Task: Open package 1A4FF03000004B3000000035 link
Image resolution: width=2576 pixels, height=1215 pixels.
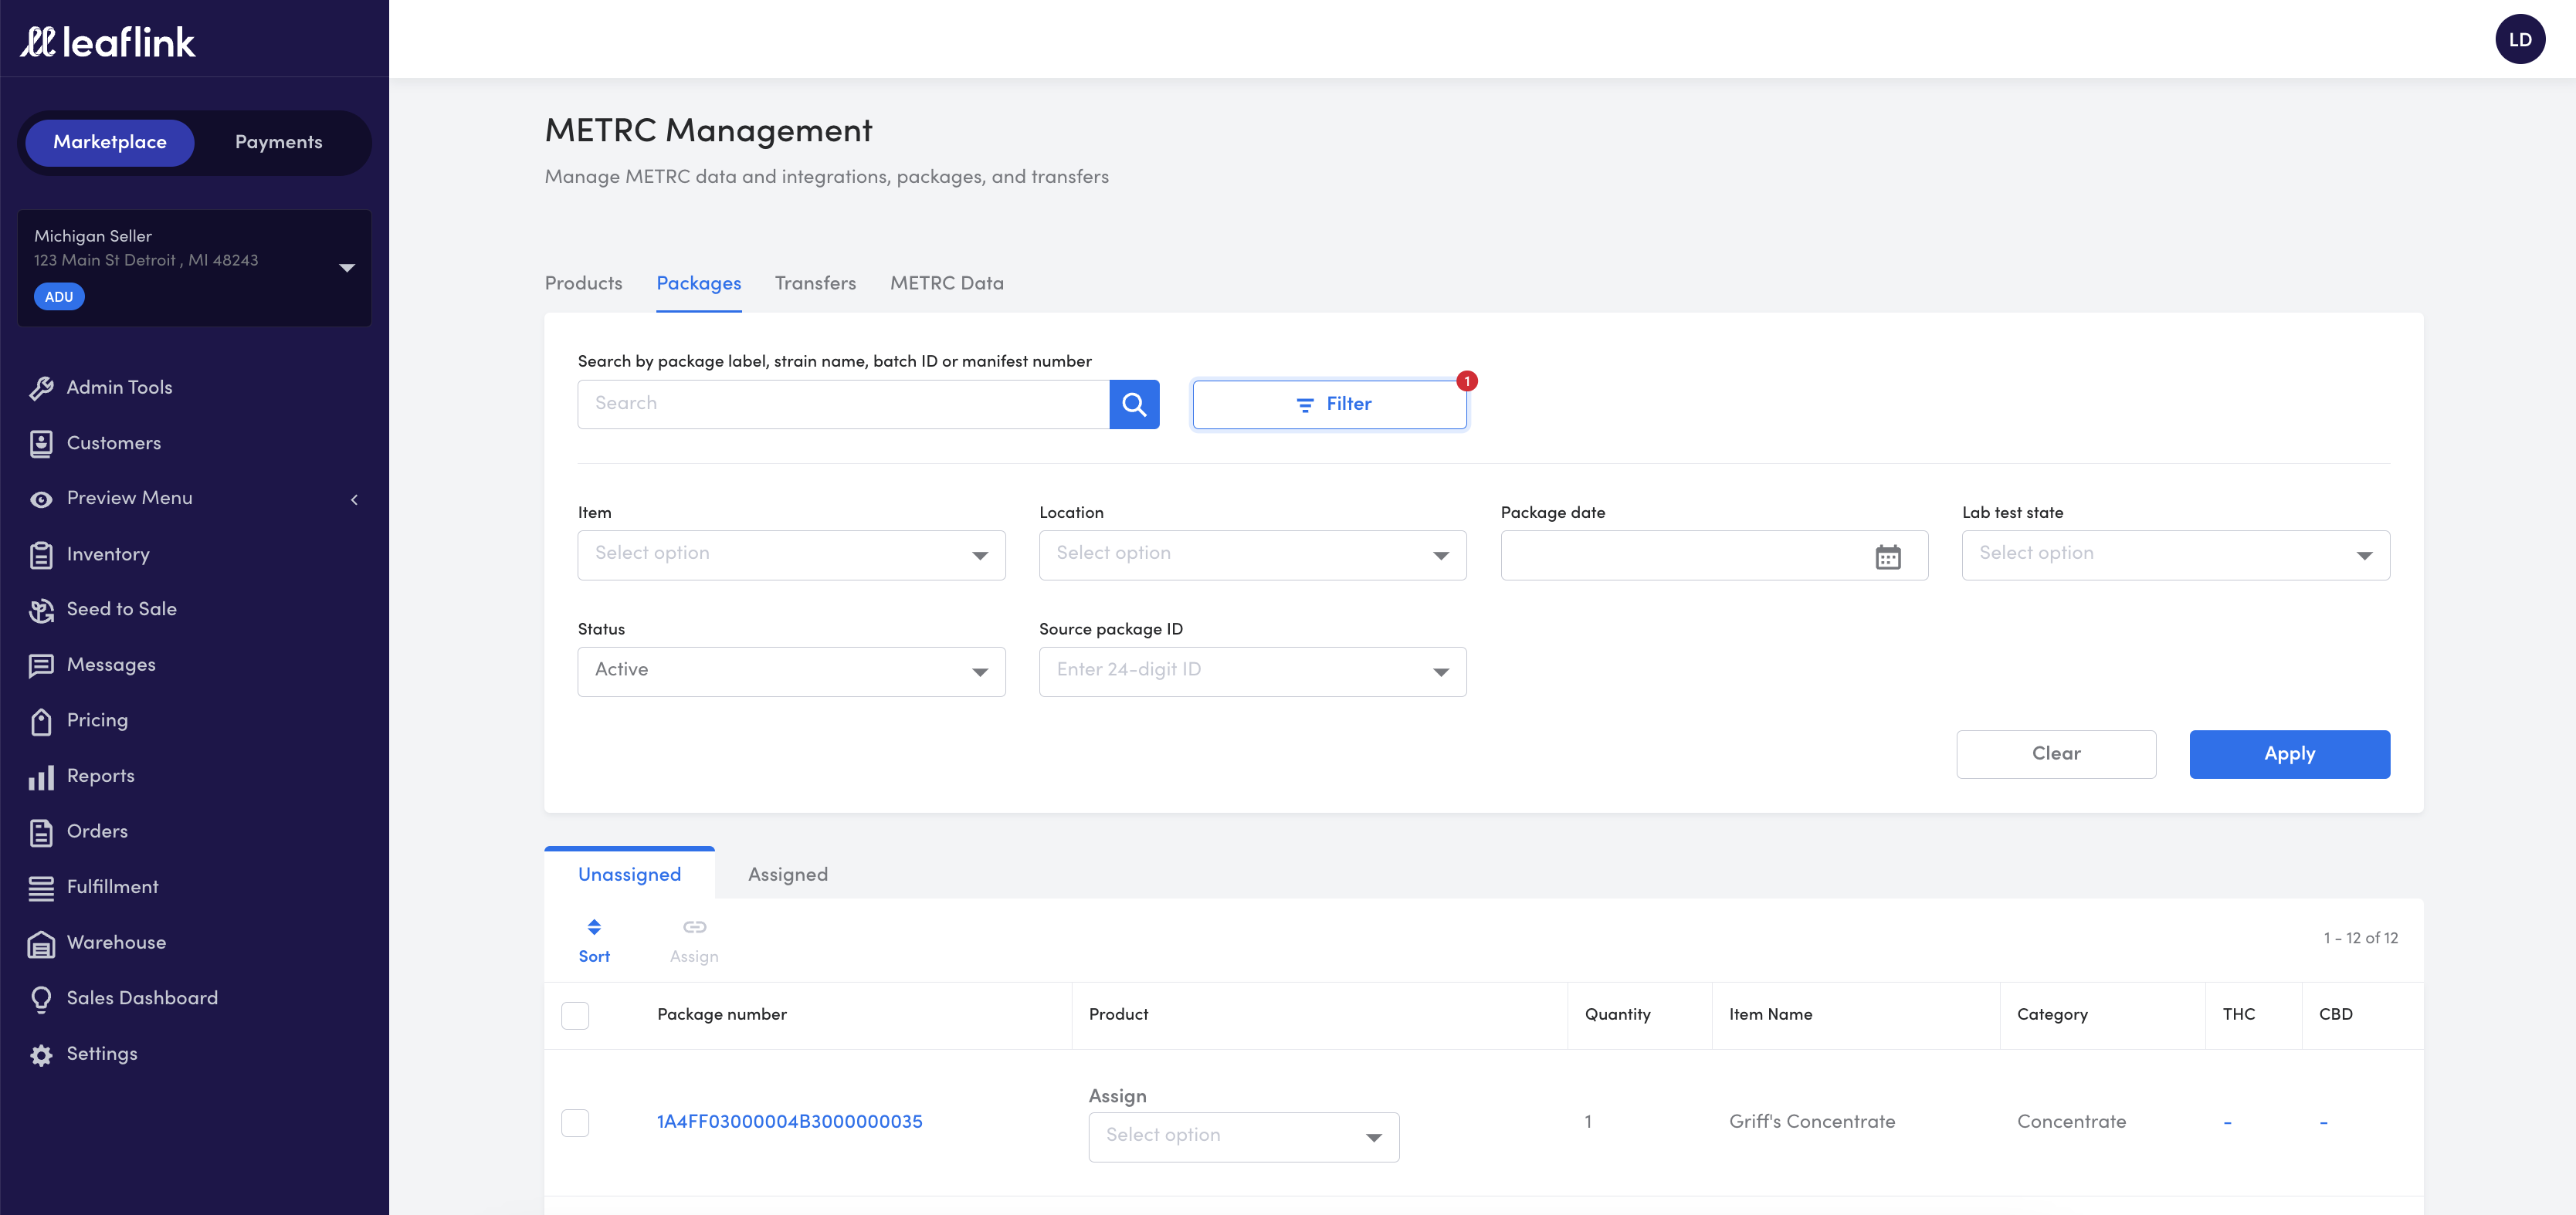Action: click(789, 1121)
